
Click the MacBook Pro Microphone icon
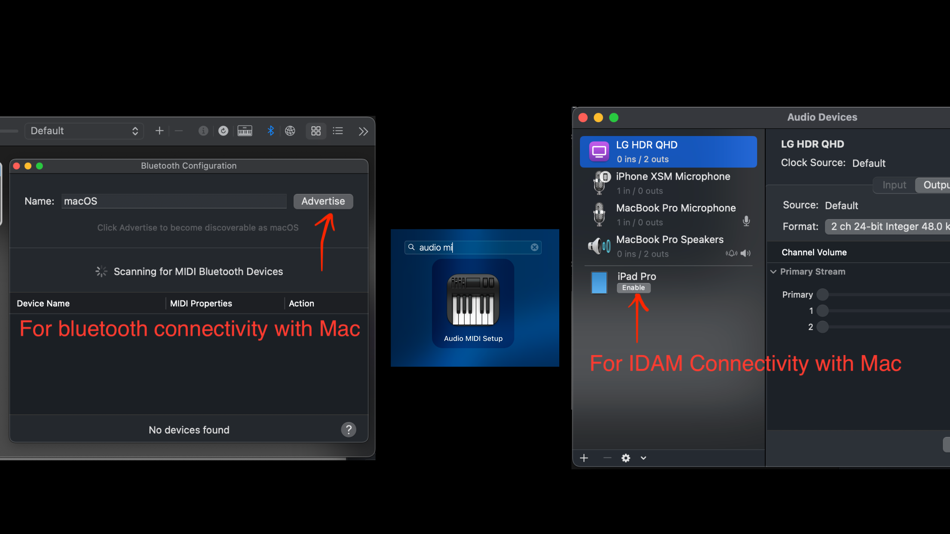(x=599, y=215)
